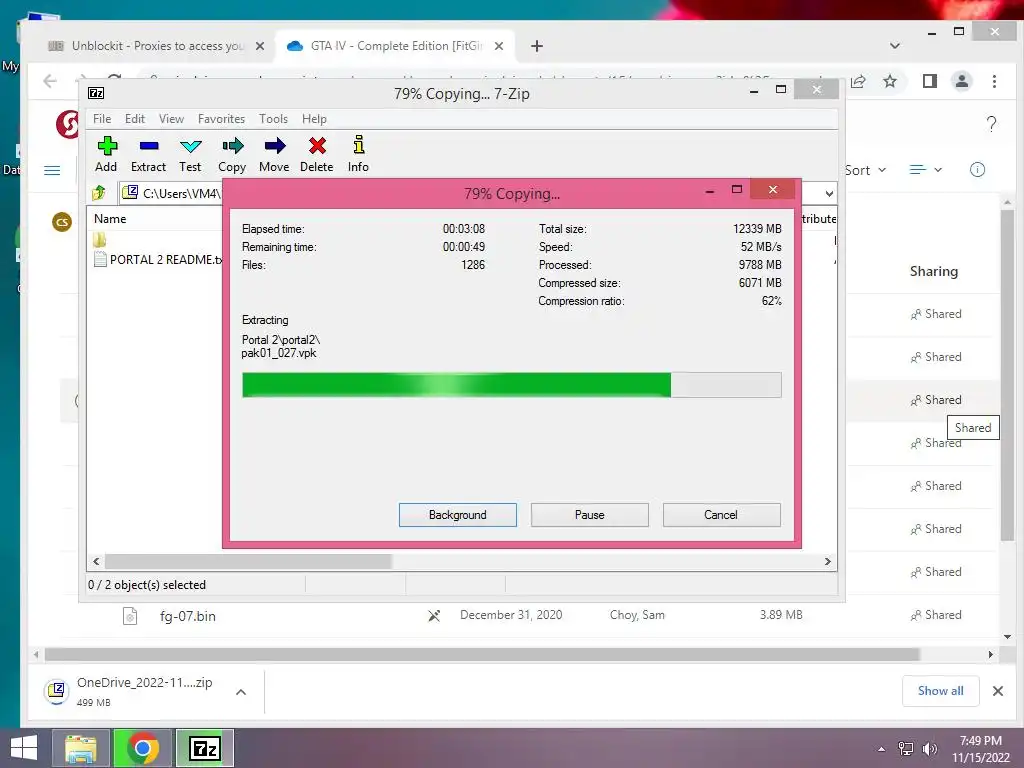Open the Tools menu in 7-Zip
The image size is (1024, 768).
(273, 119)
